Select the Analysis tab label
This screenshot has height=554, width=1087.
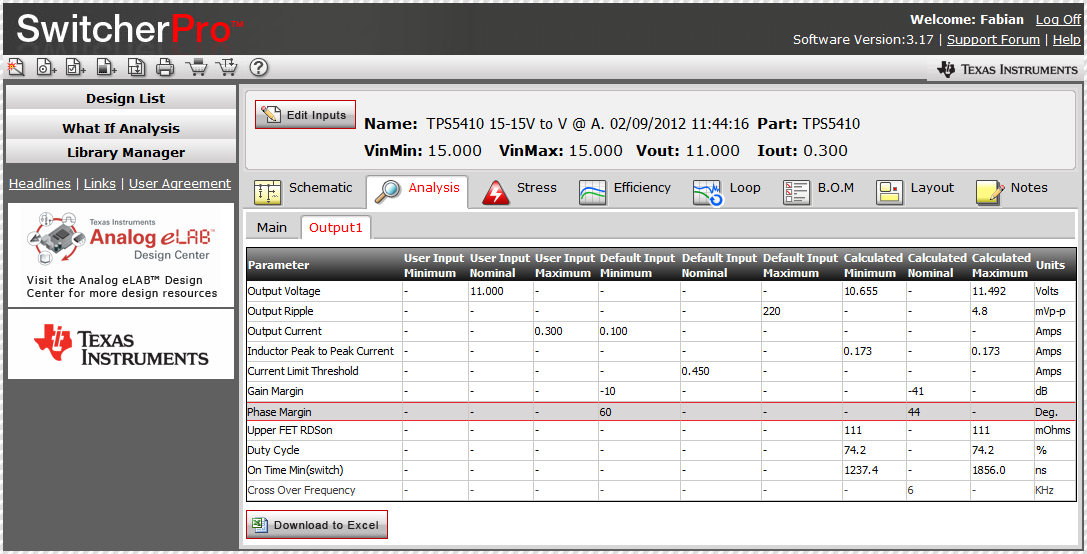coord(433,188)
